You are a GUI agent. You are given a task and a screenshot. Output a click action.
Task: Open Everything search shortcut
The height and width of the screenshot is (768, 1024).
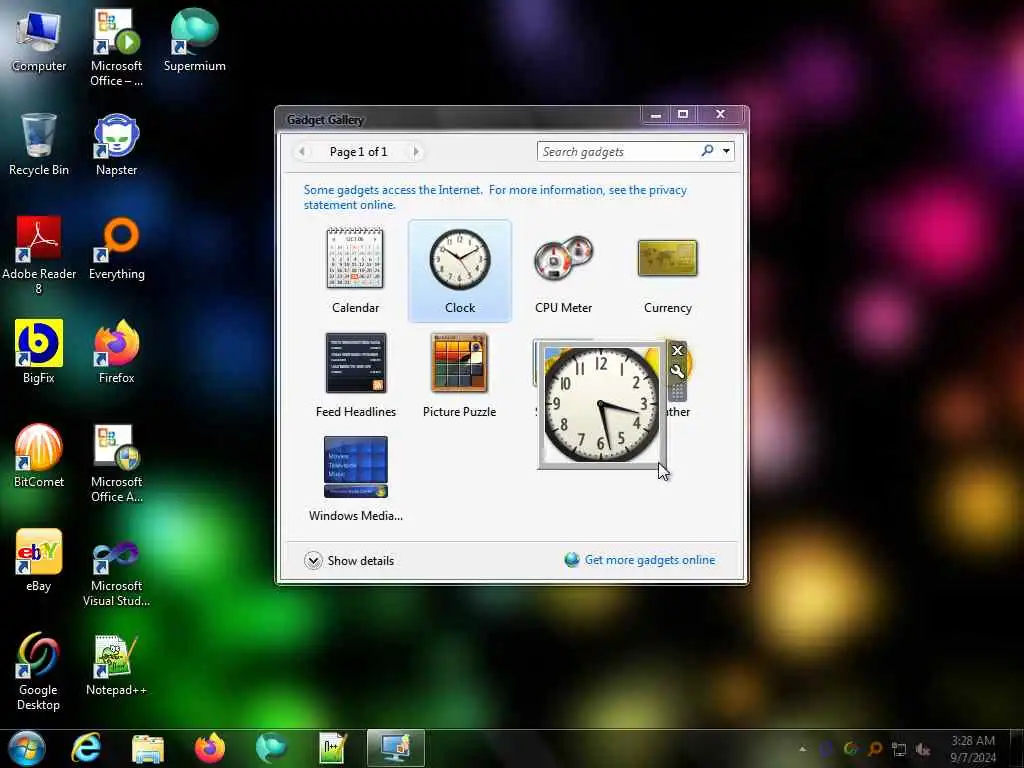pos(116,249)
